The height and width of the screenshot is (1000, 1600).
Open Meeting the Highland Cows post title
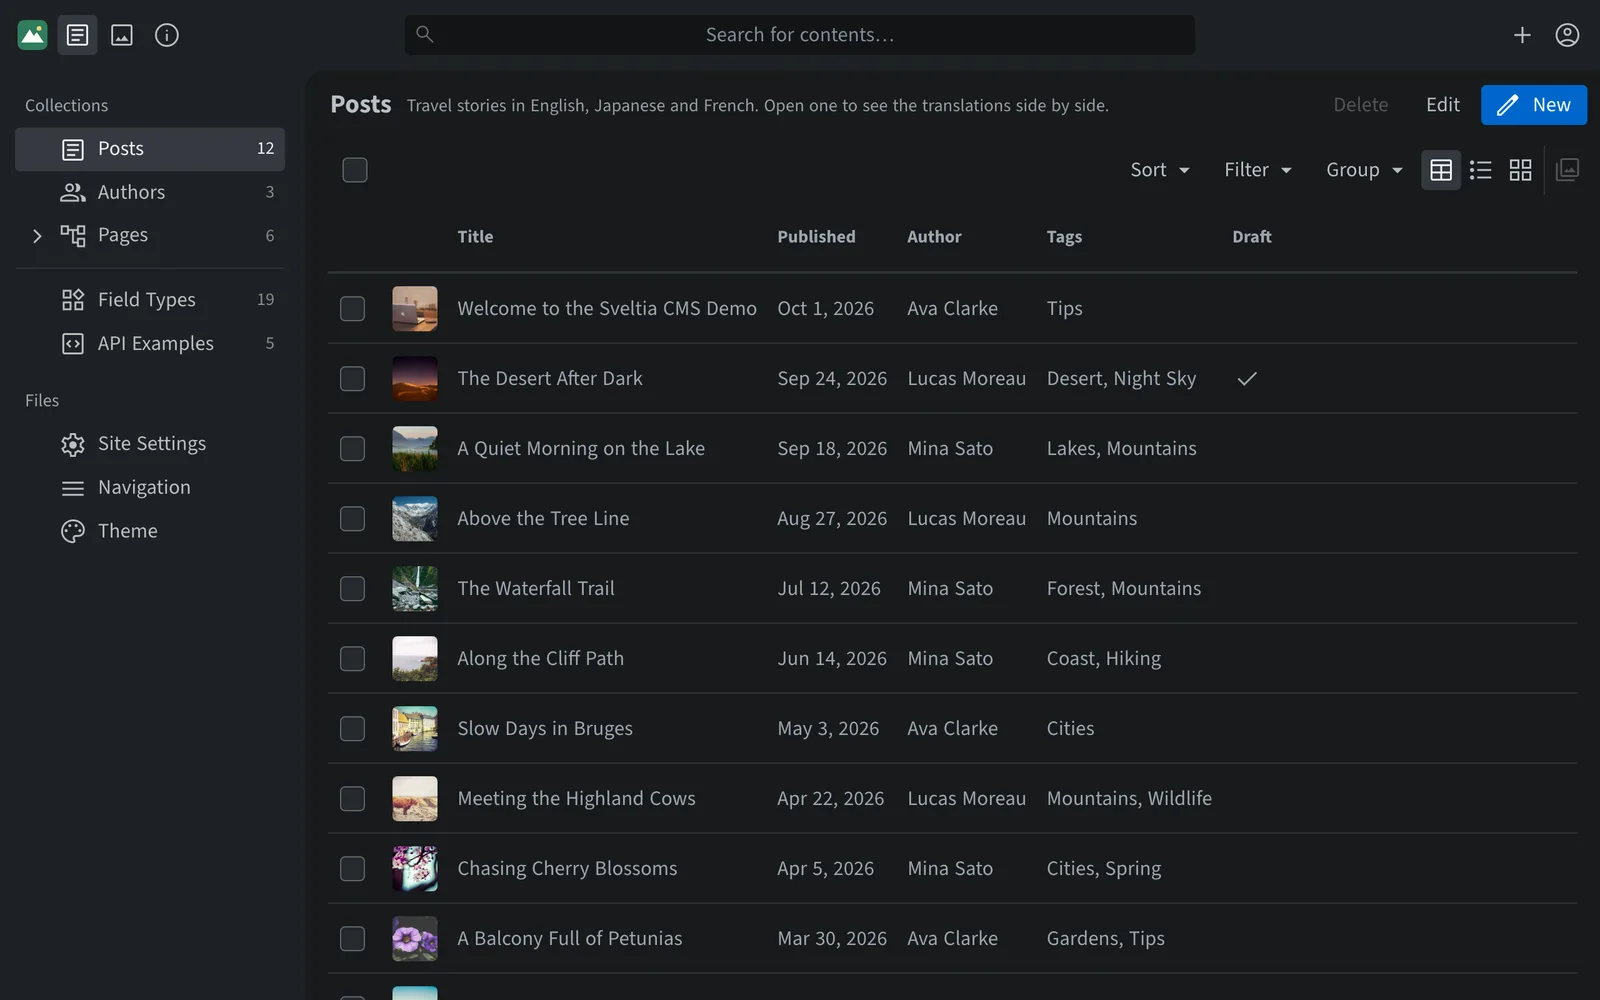click(577, 799)
